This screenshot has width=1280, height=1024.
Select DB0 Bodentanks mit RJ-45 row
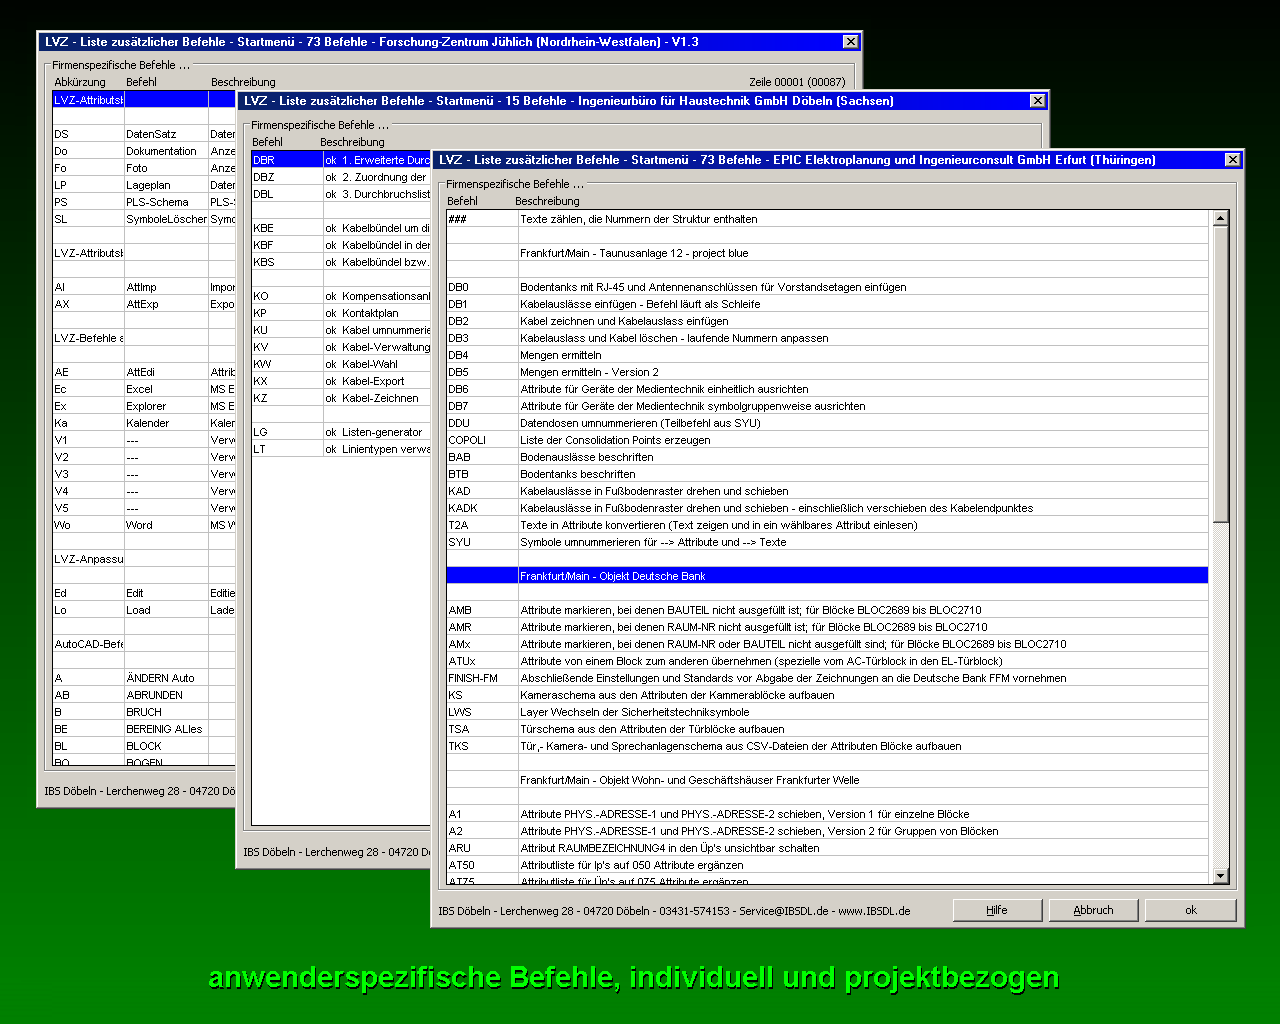[x=827, y=287]
